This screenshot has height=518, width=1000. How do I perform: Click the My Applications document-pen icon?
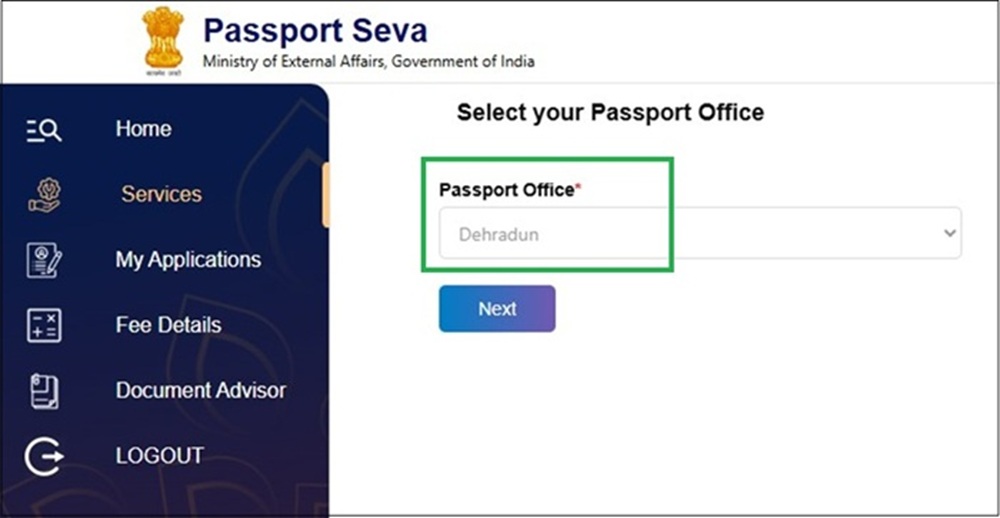pos(44,260)
